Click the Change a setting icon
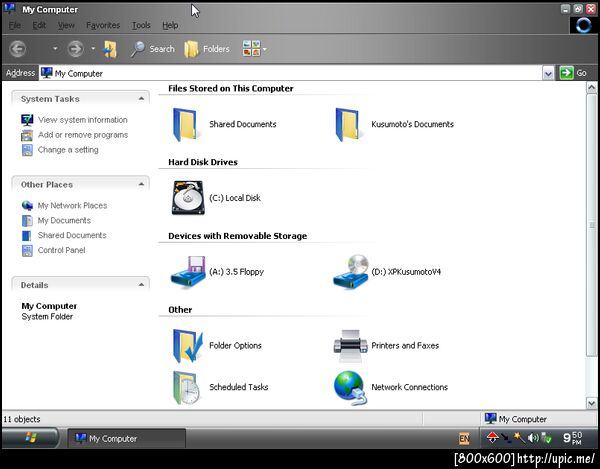Viewport: 600px width, 469px height. [27, 150]
